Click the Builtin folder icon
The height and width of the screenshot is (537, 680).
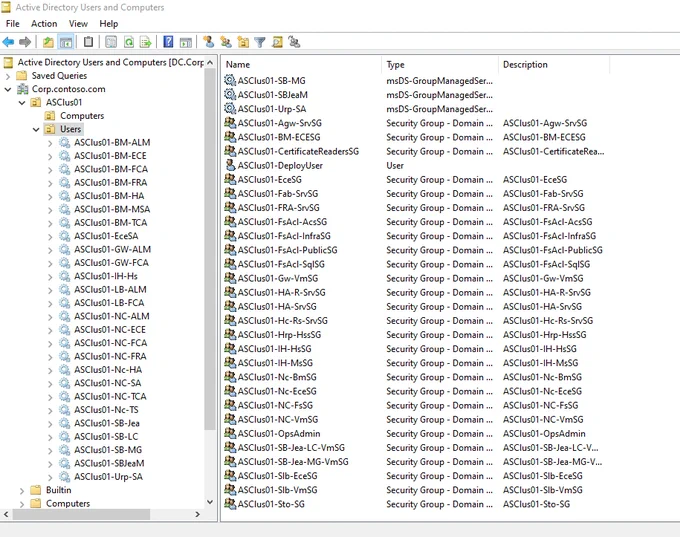point(36,490)
